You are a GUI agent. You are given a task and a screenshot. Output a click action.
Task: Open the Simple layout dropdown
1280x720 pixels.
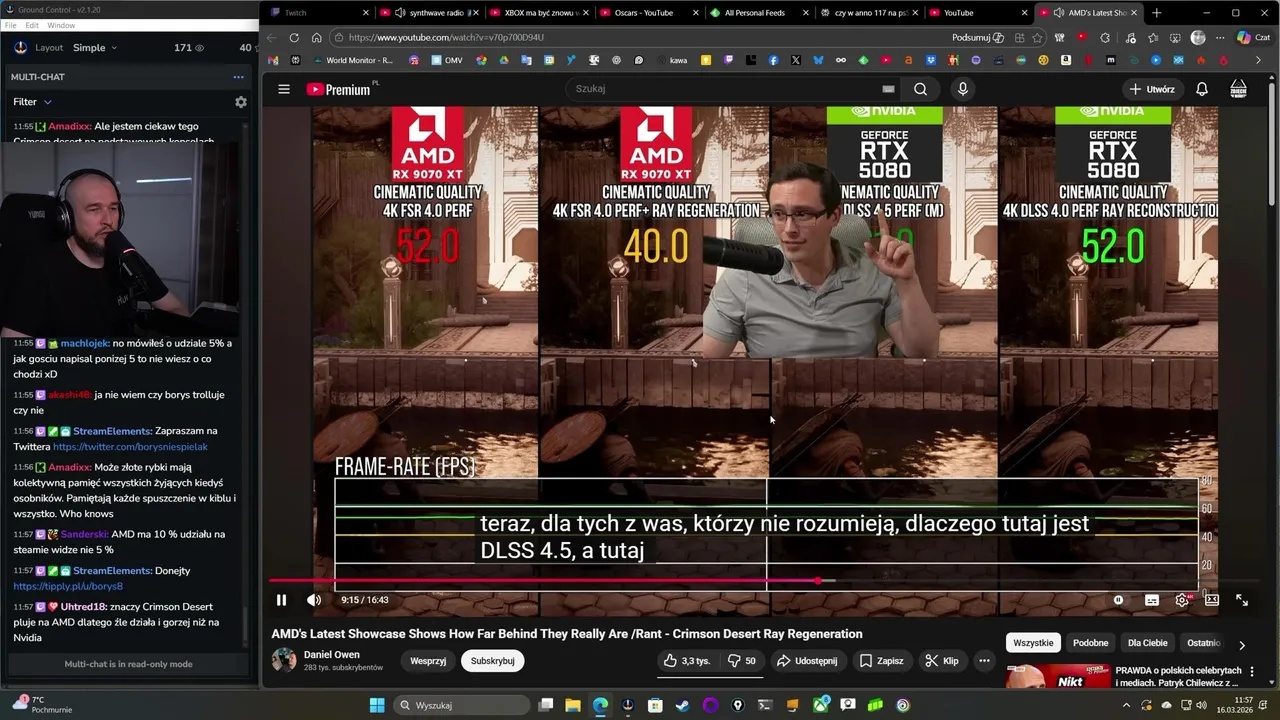(94, 48)
